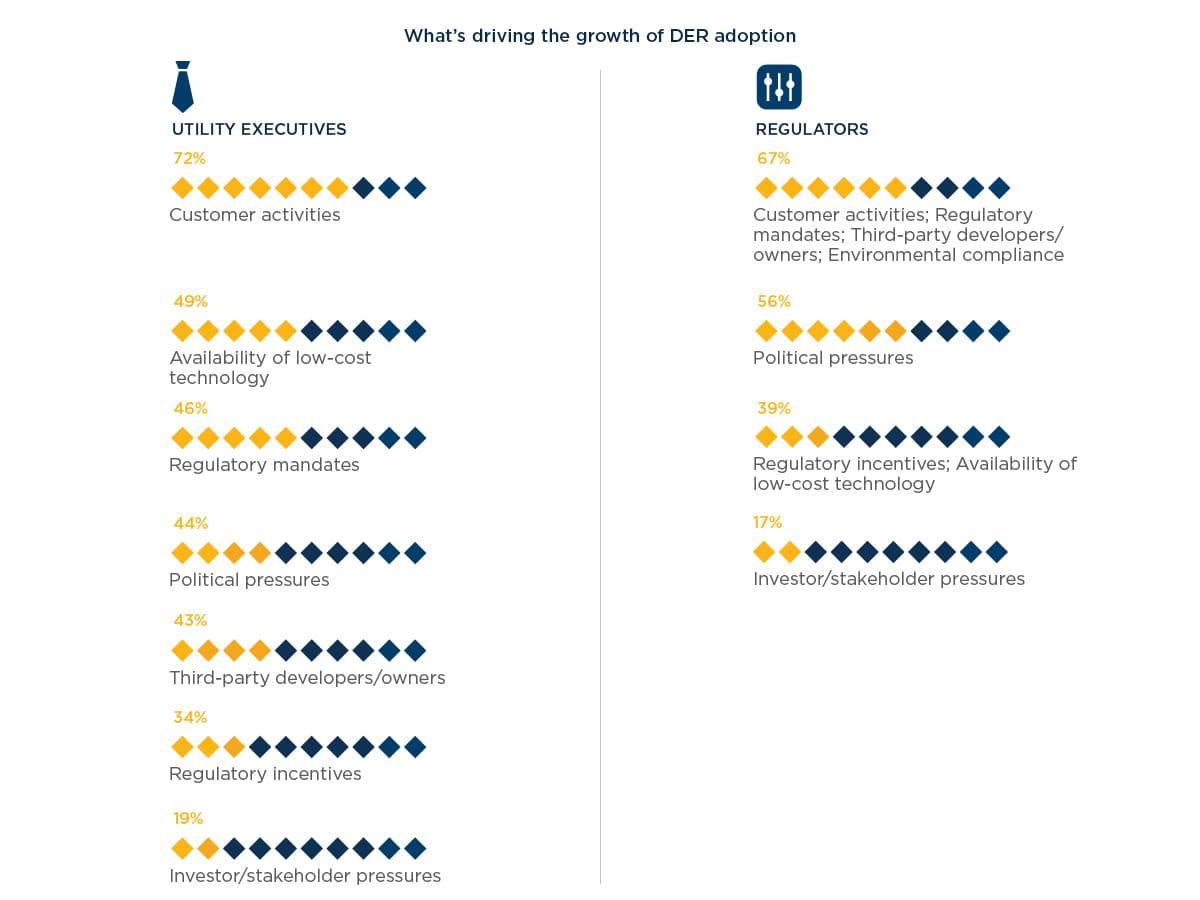Click first yellow diamond in the 72% row
Screen dimensions: 1200x900
pyautogui.click(x=182, y=188)
